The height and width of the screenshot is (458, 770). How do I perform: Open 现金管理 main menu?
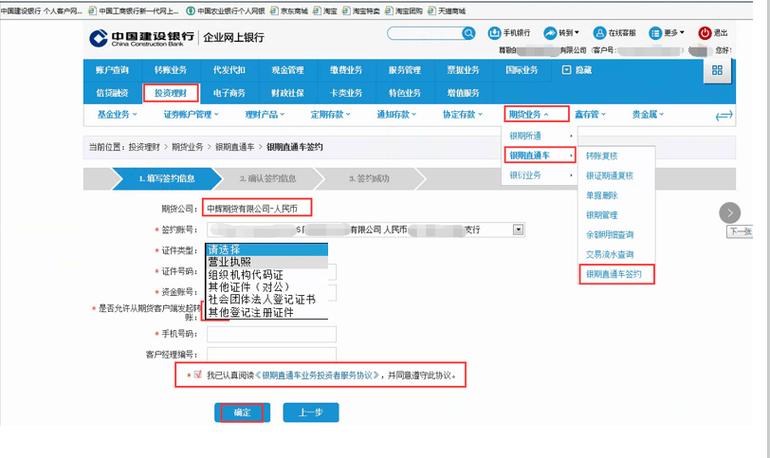[288, 70]
